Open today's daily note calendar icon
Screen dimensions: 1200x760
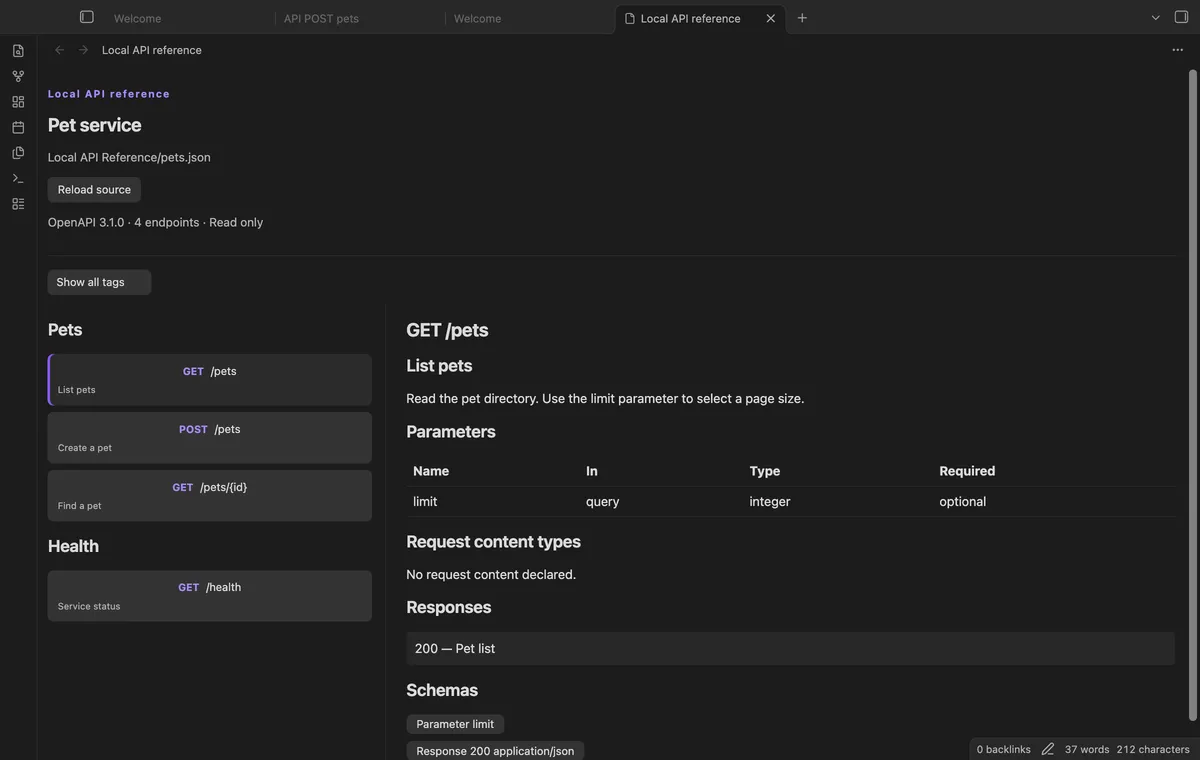(x=18, y=127)
